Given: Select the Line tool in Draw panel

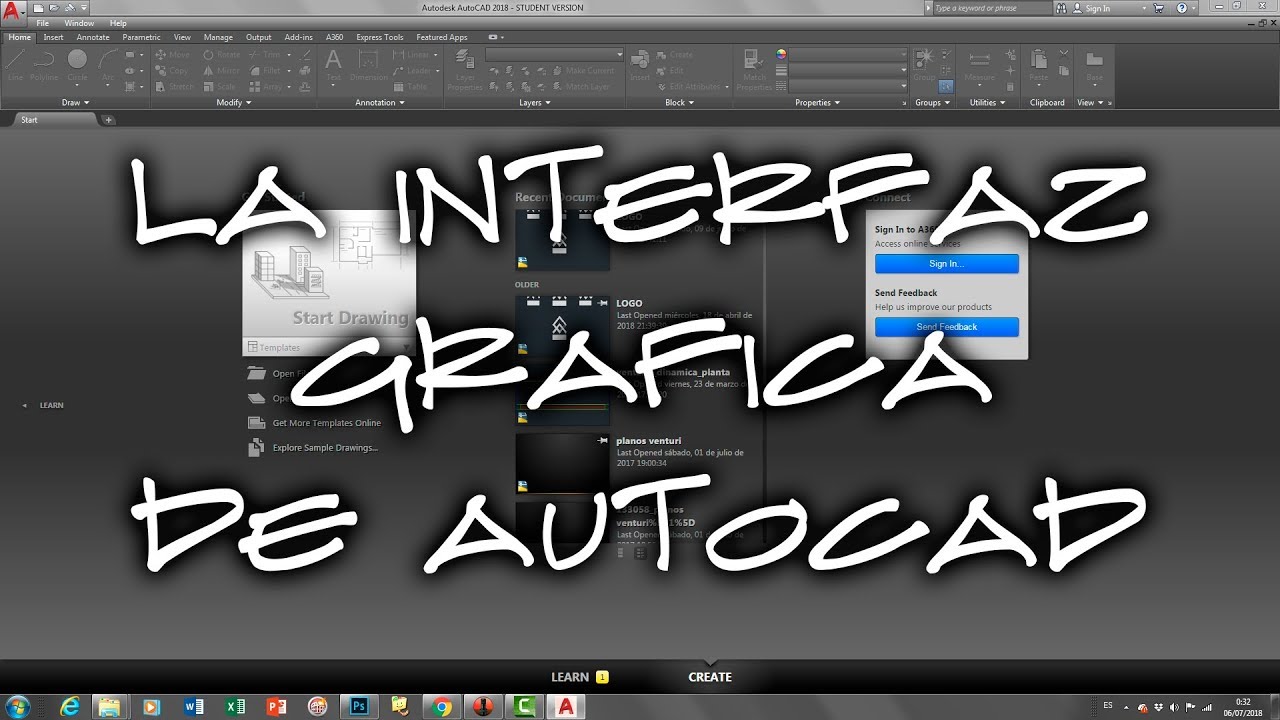Looking at the screenshot, I should click(x=15, y=65).
